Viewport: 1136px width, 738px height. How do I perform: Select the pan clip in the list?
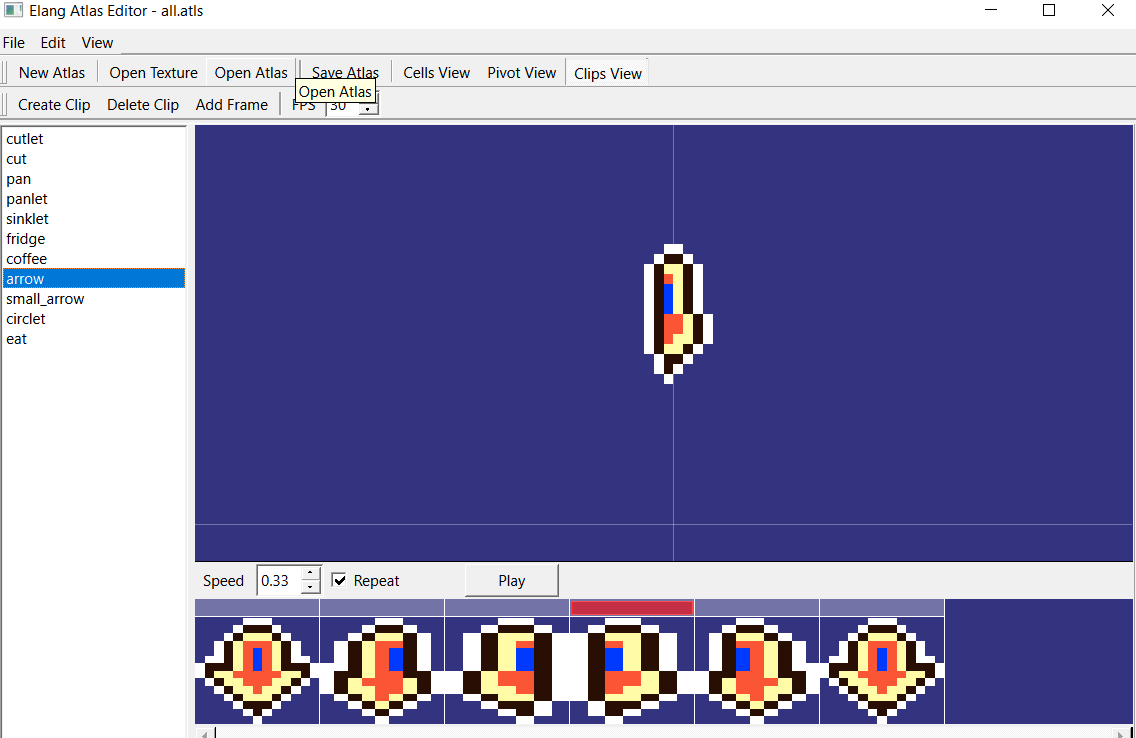[x=94, y=179]
